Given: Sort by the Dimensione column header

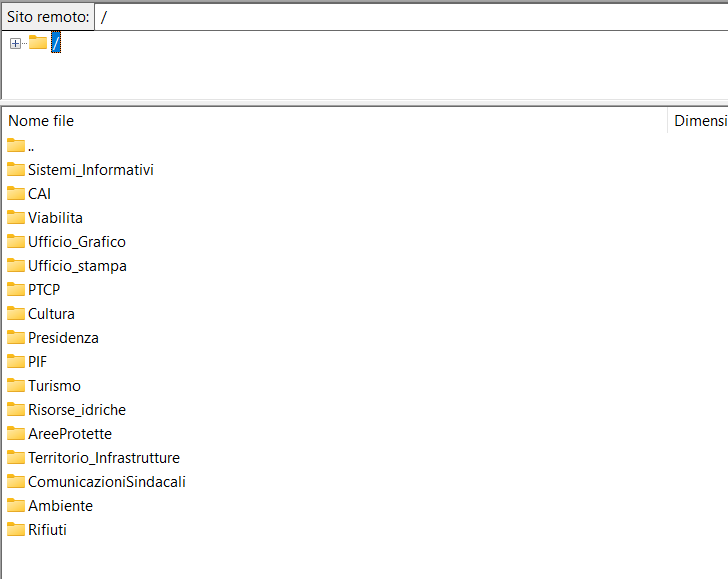Looking at the screenshot, I should pyautogui.click(x=699, y=121).
